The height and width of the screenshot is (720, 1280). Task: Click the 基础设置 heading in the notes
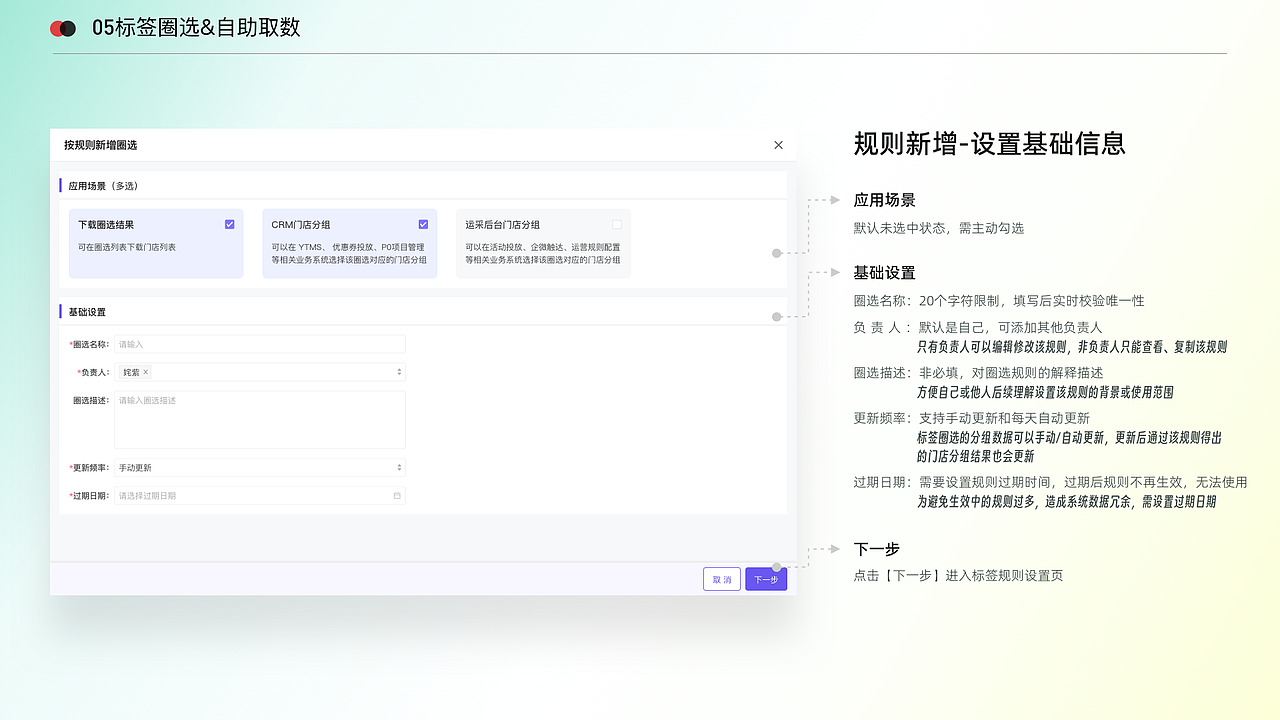[884, 273]
